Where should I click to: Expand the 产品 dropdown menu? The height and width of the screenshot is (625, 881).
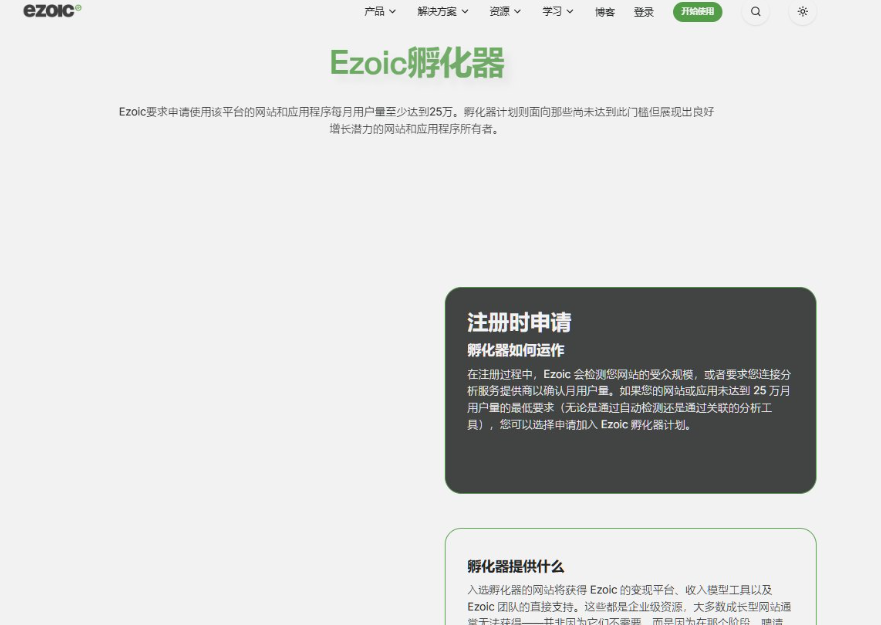click(380, 11)
